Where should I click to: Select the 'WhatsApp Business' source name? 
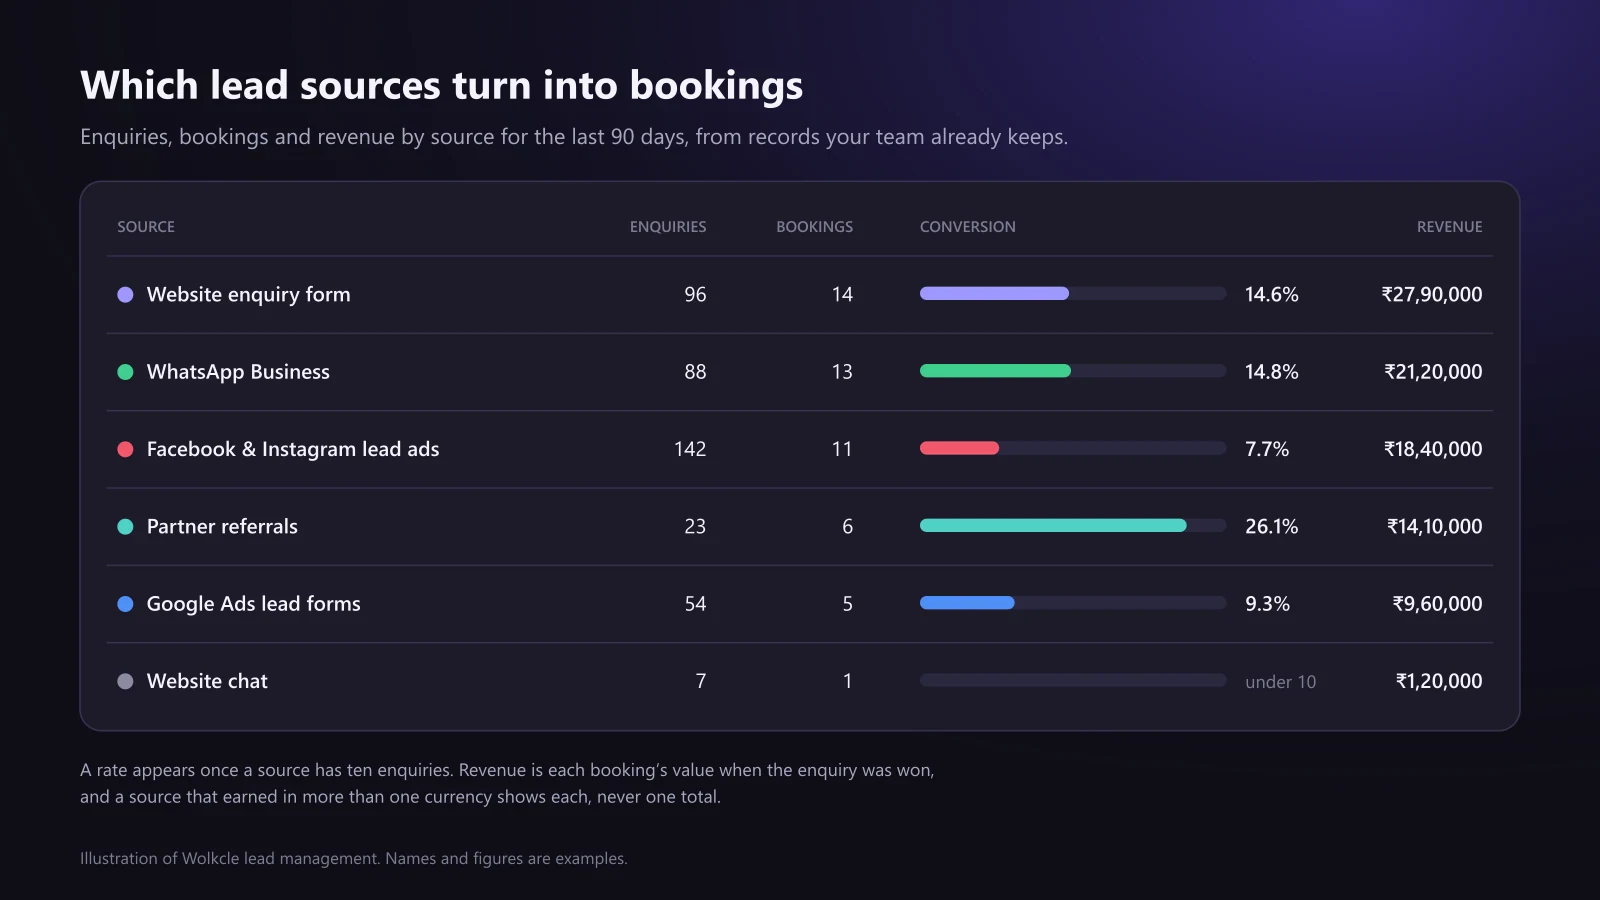pos(238,372)
